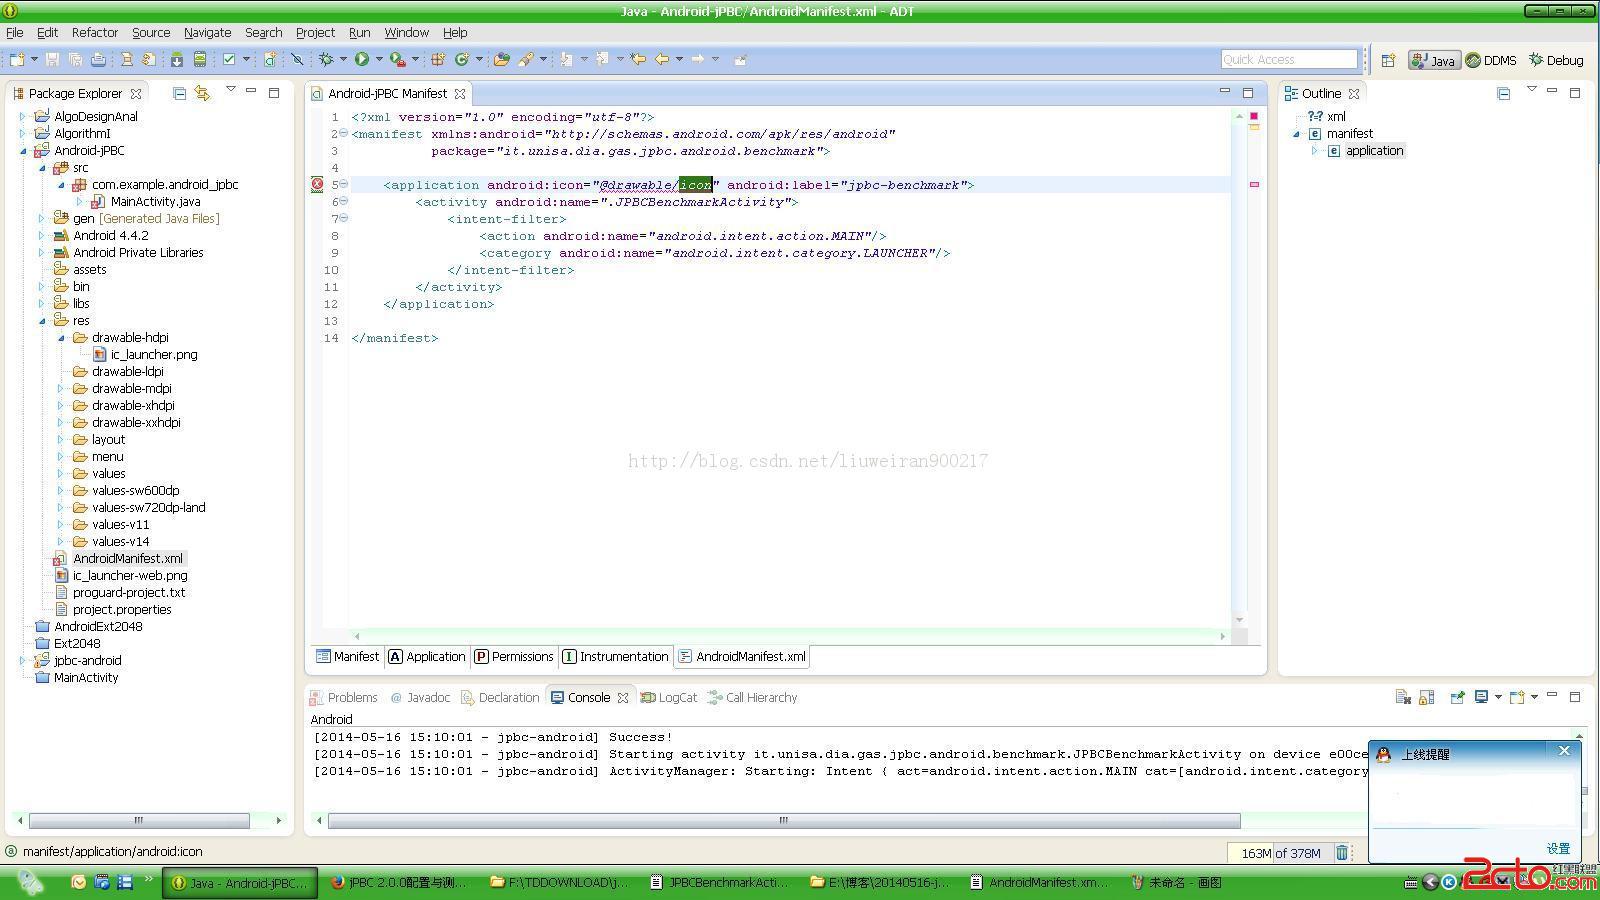
Task: Click the Clear Console icon
Action: [x=1402, y=698]
